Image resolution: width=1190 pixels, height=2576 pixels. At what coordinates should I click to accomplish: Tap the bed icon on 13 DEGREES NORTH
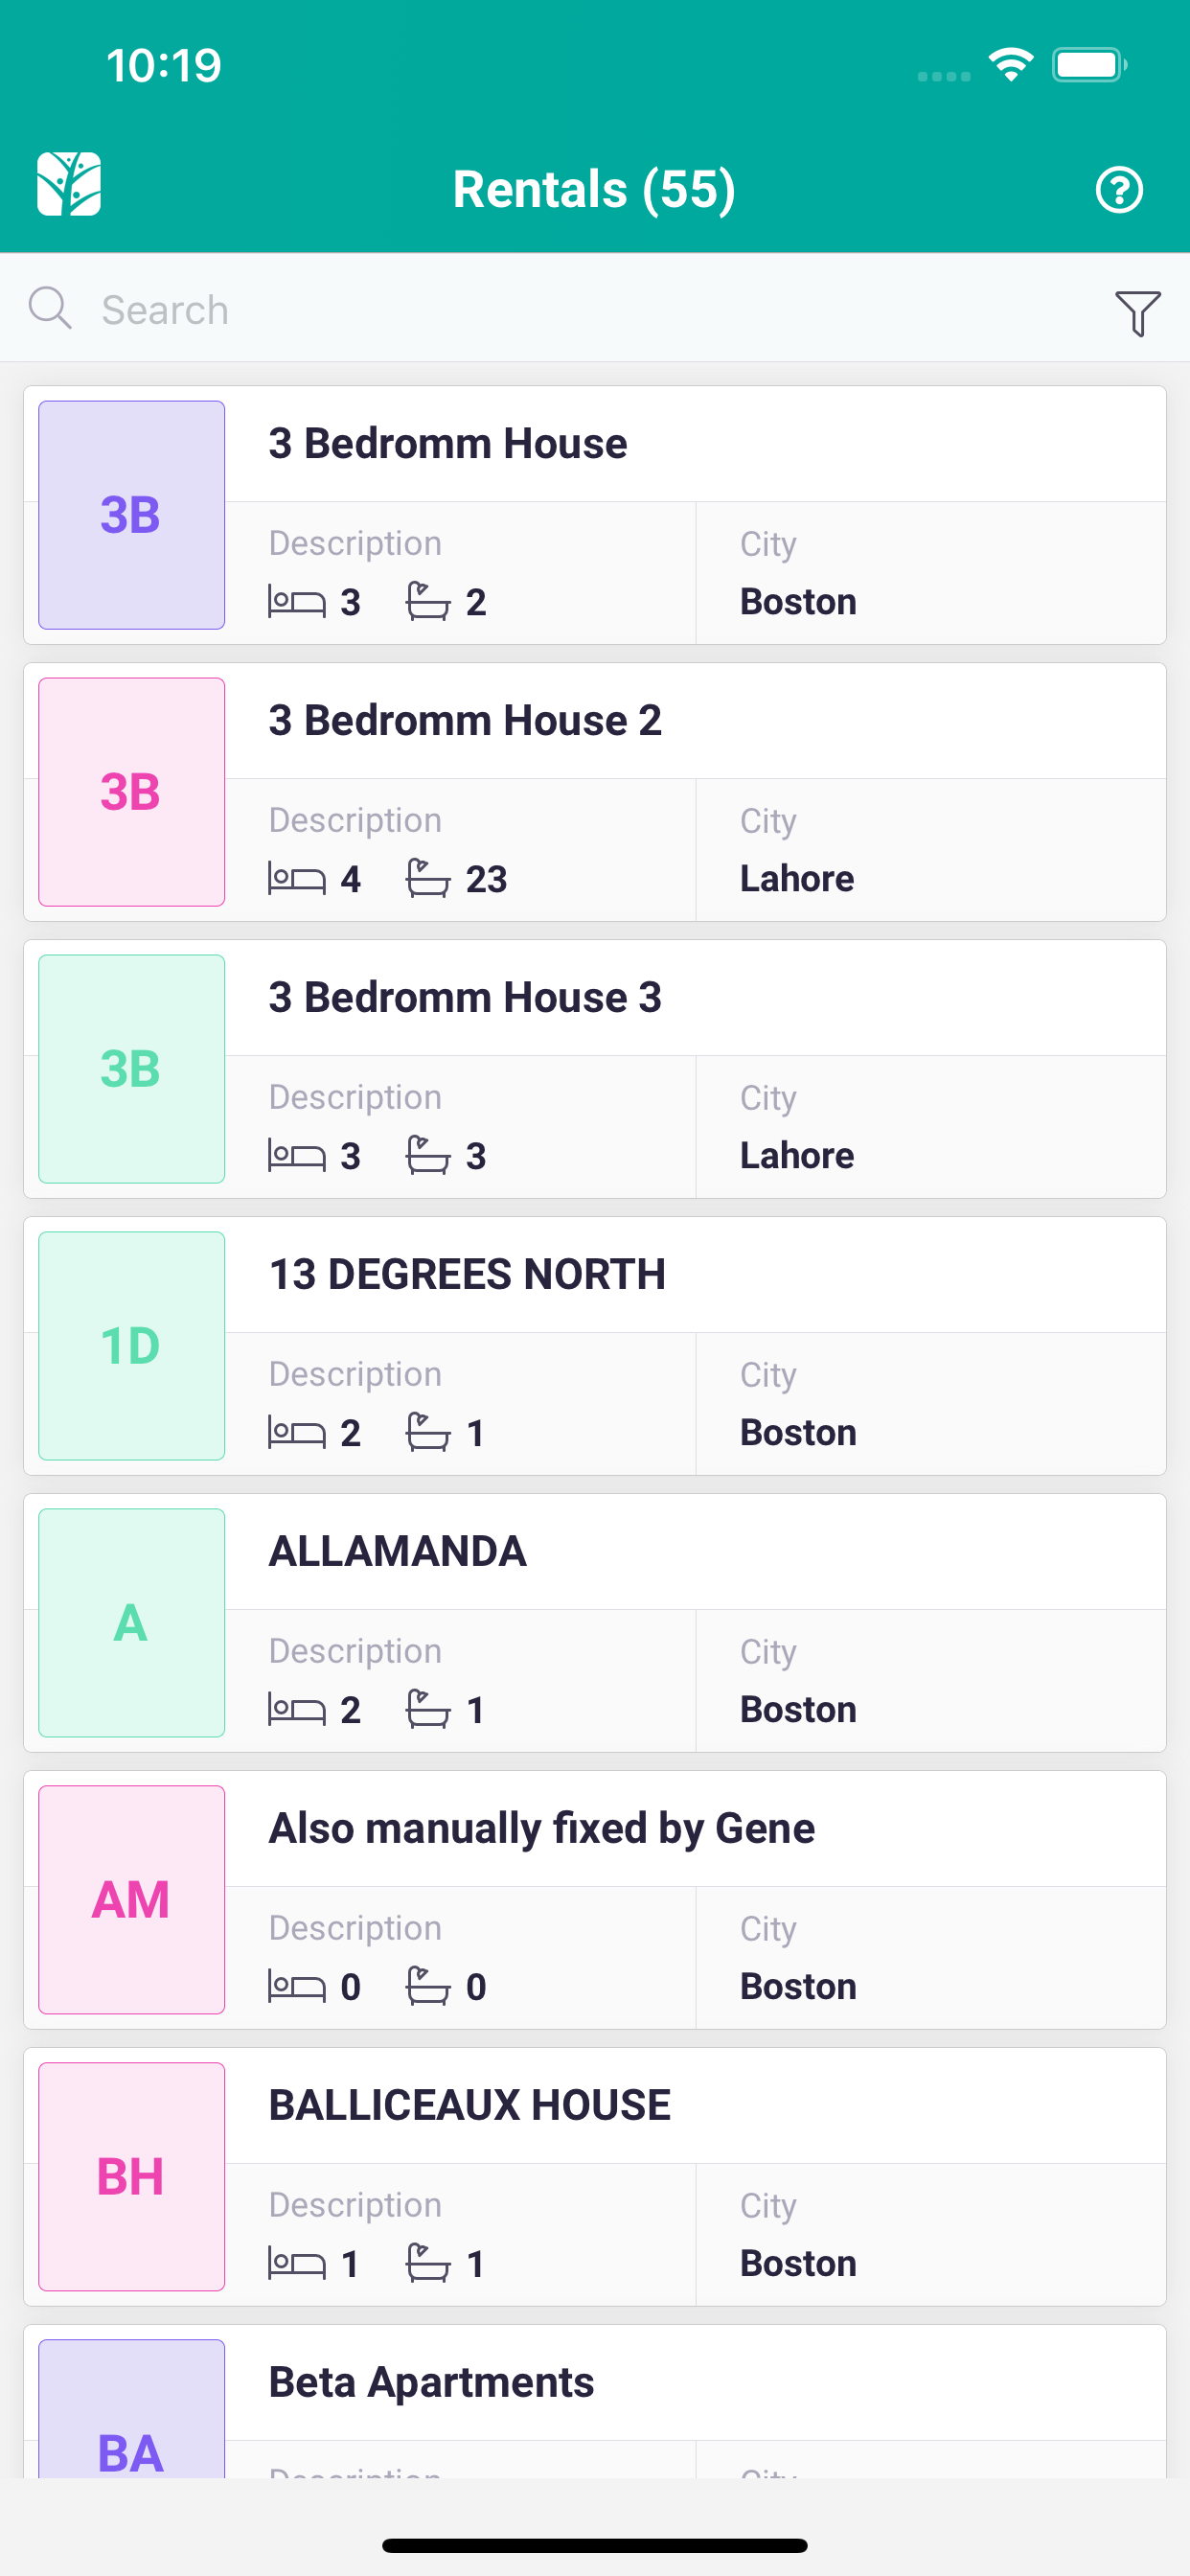[296, 1433]
